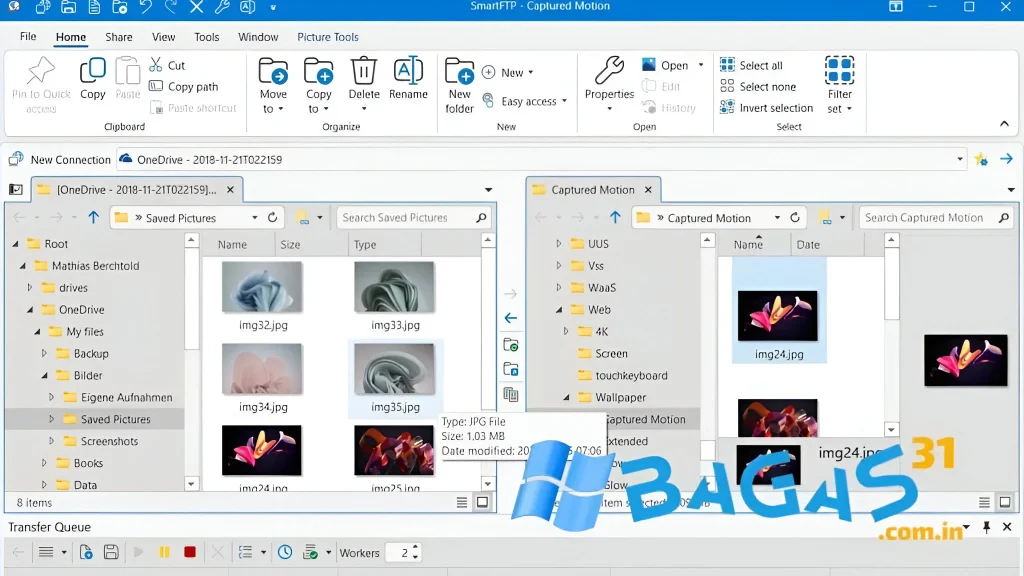Expand the Backup folder node
Screen dimensions: 1024x576
tap(44, 353)
